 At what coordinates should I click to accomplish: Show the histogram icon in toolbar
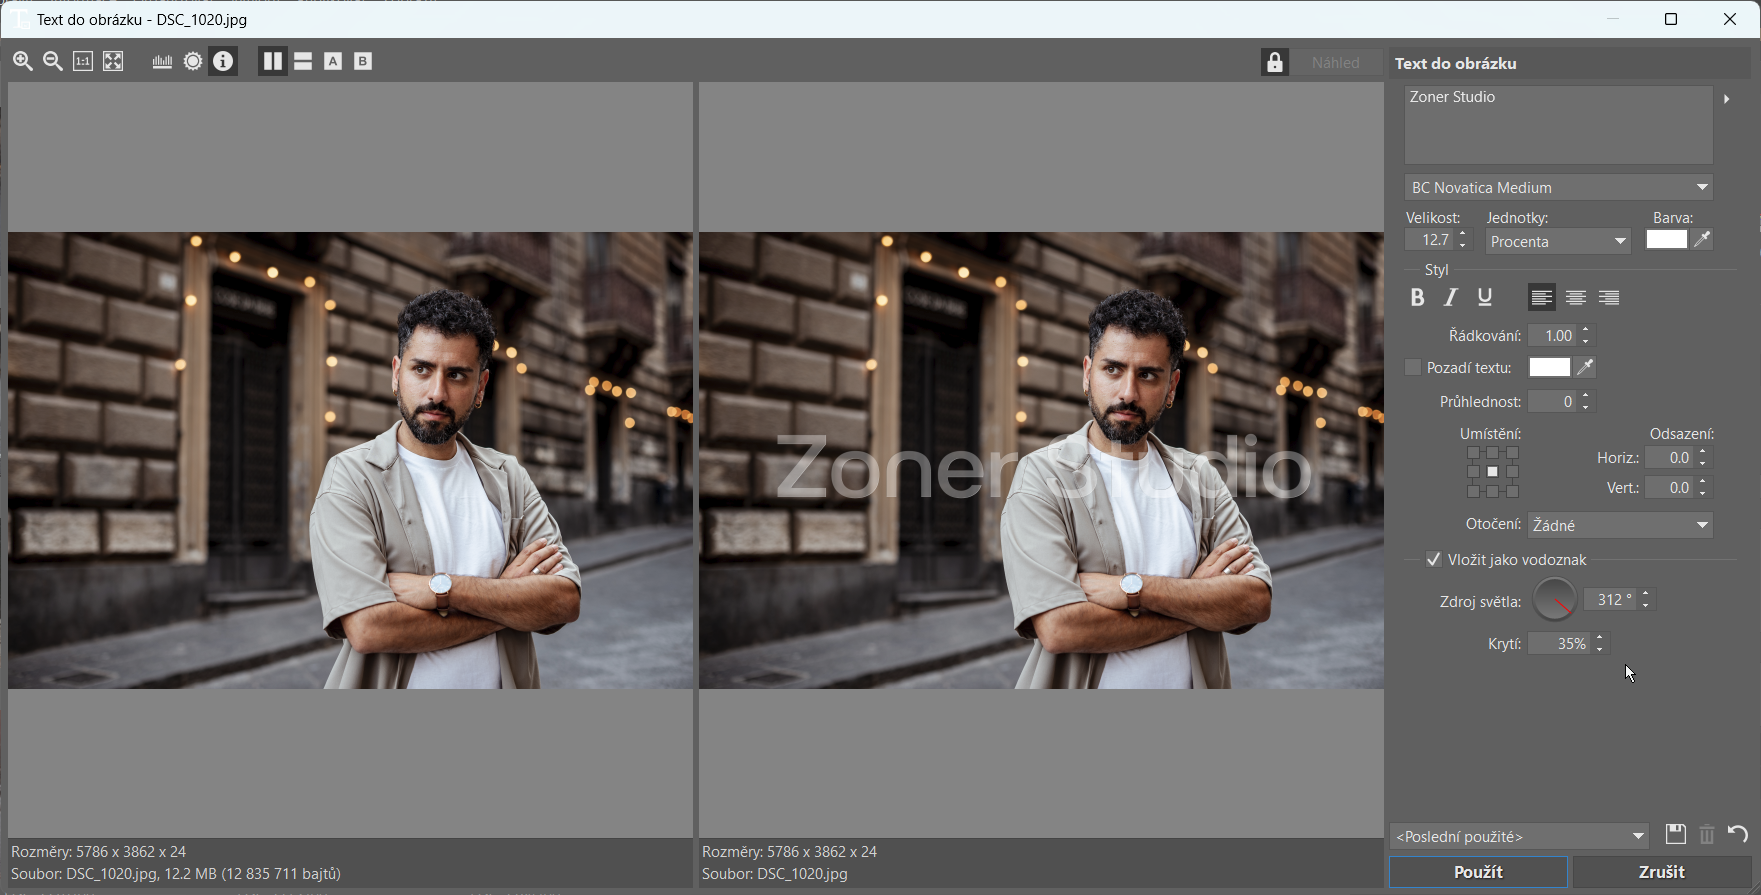point(162,61)
